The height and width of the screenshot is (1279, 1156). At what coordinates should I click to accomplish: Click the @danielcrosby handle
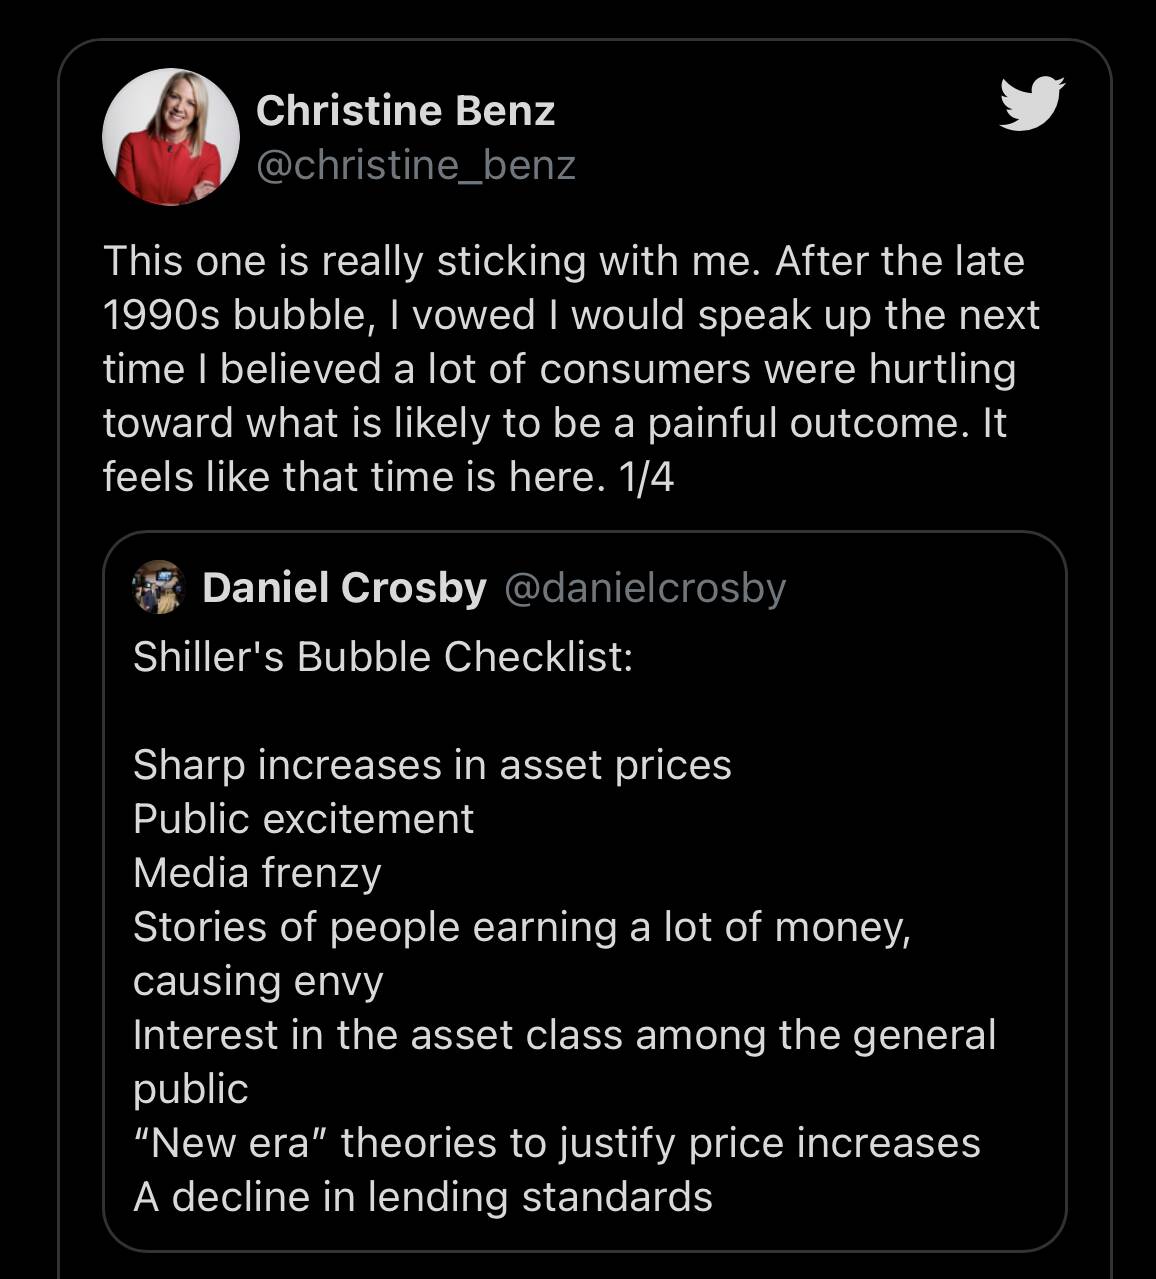click(x=645, y=588)
